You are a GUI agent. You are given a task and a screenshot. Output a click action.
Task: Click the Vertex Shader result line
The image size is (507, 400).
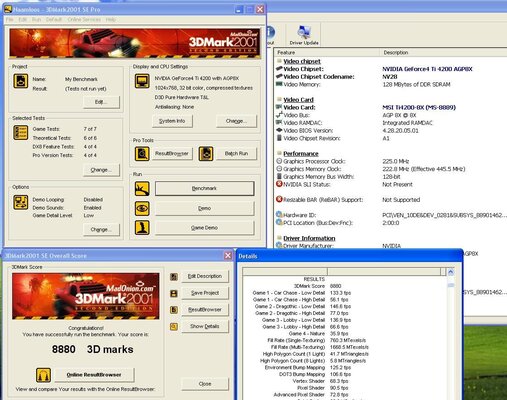[320, 381]
